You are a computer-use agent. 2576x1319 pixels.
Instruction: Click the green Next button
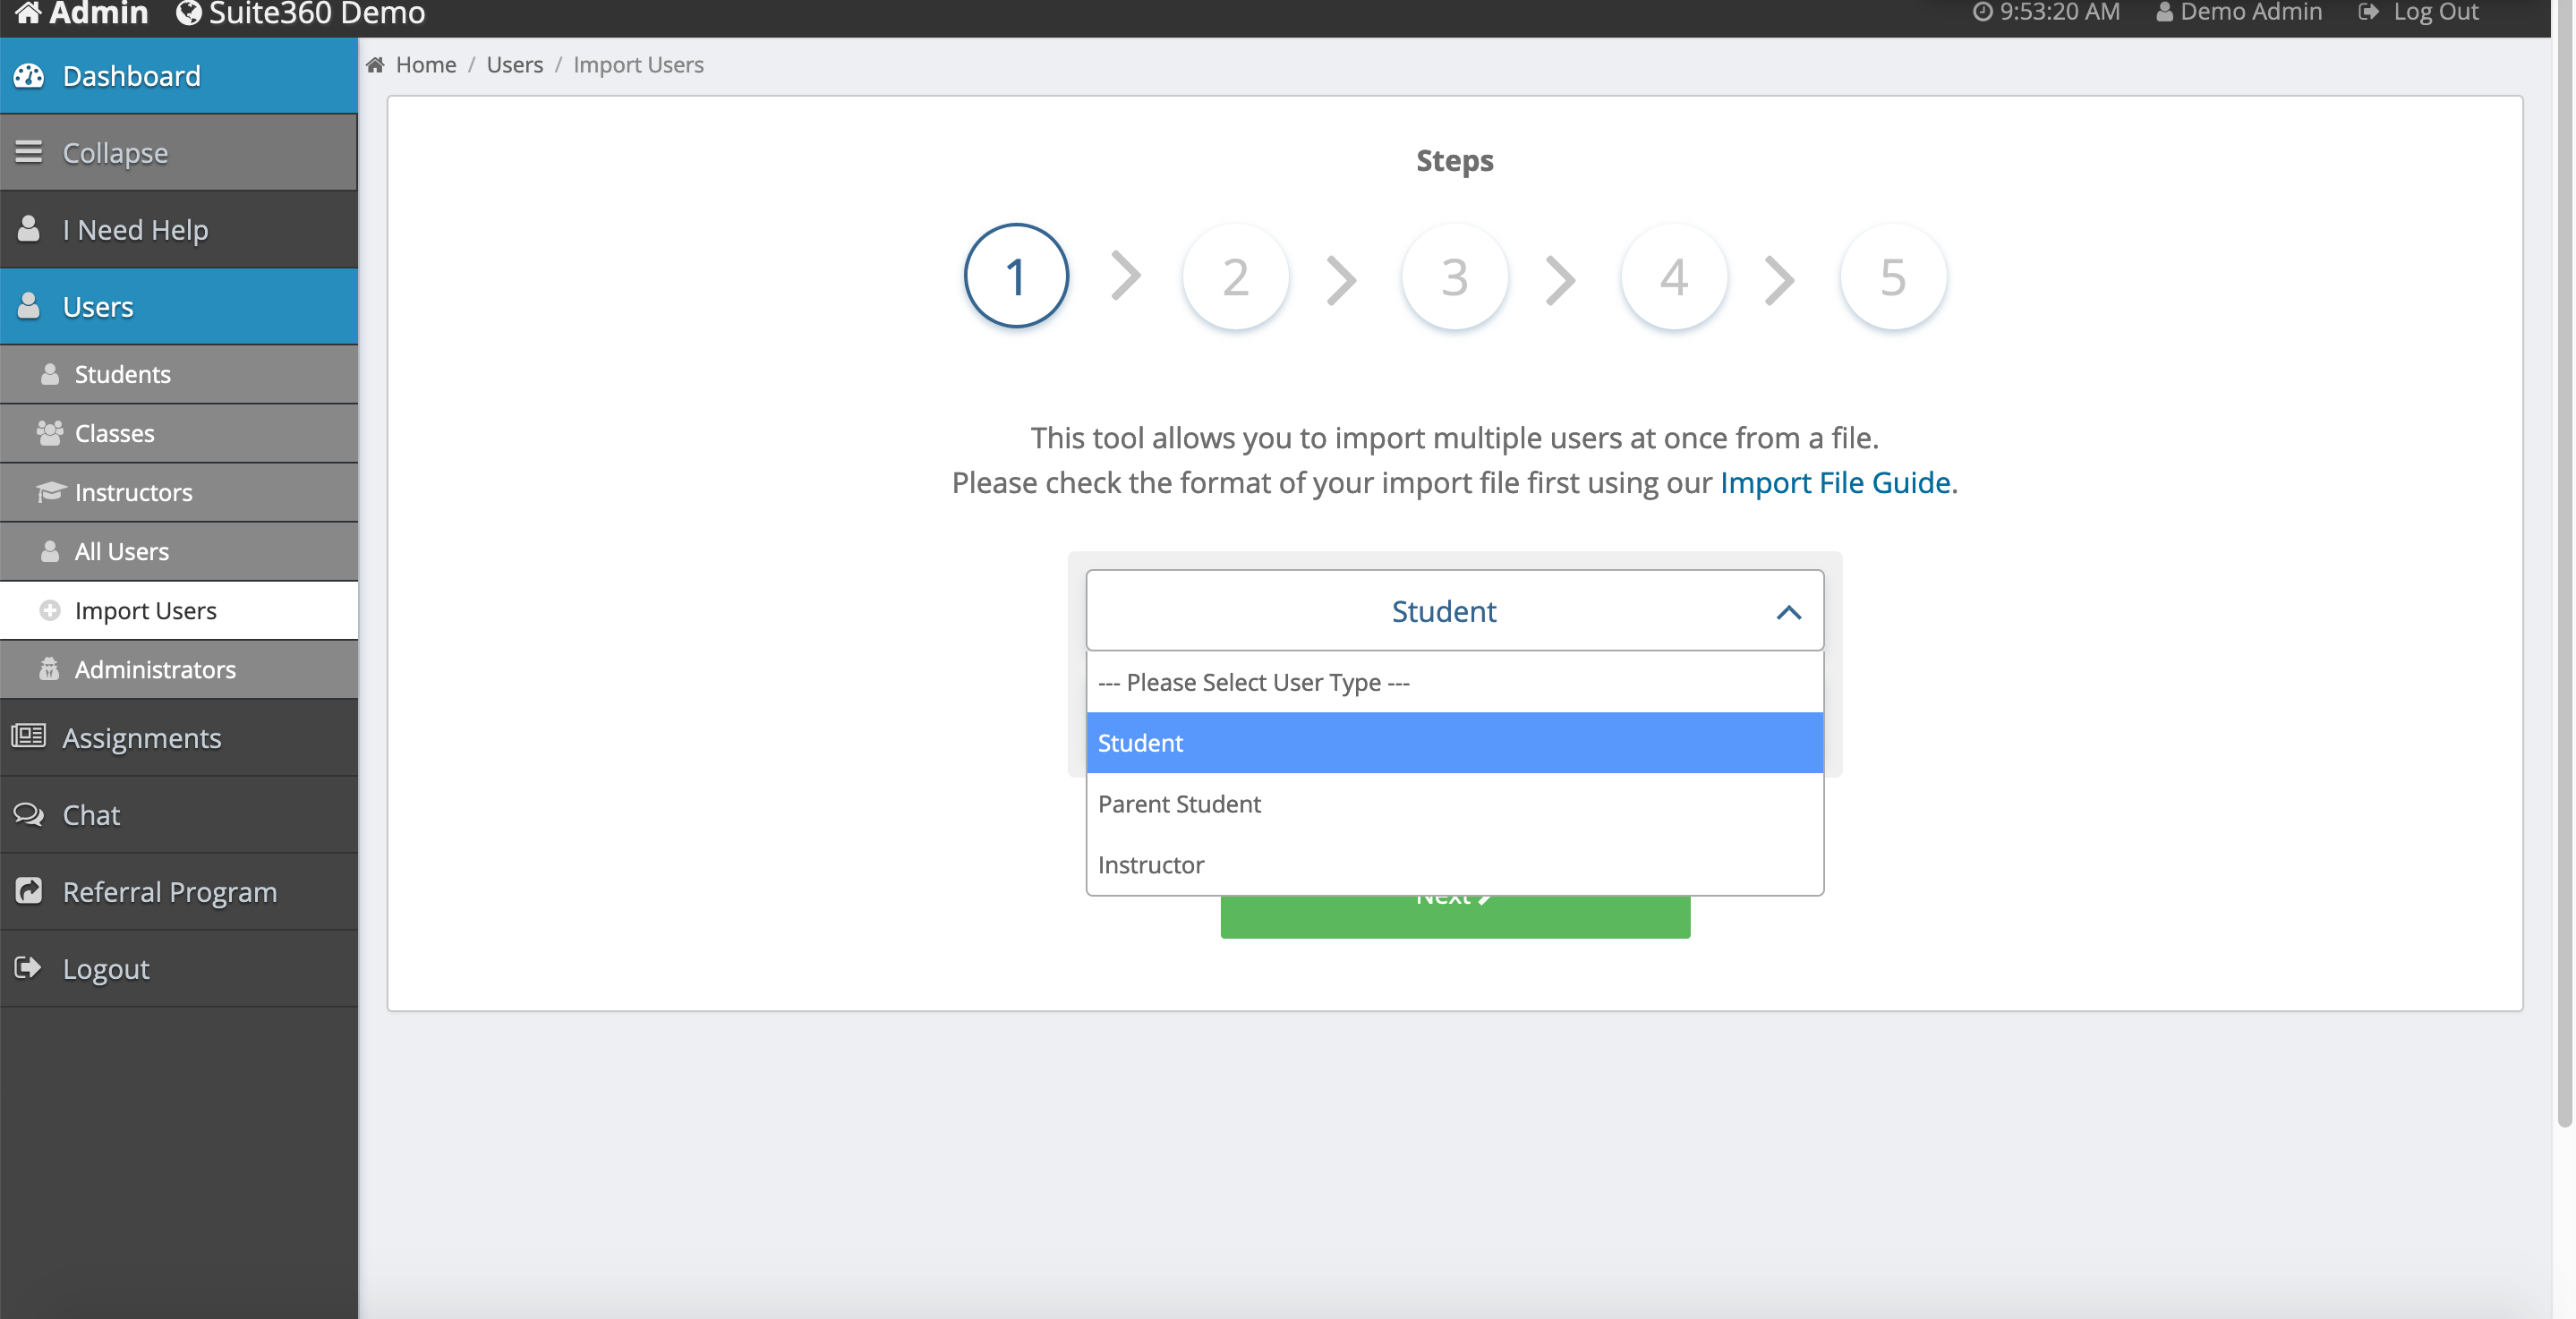click(1455, 918)
